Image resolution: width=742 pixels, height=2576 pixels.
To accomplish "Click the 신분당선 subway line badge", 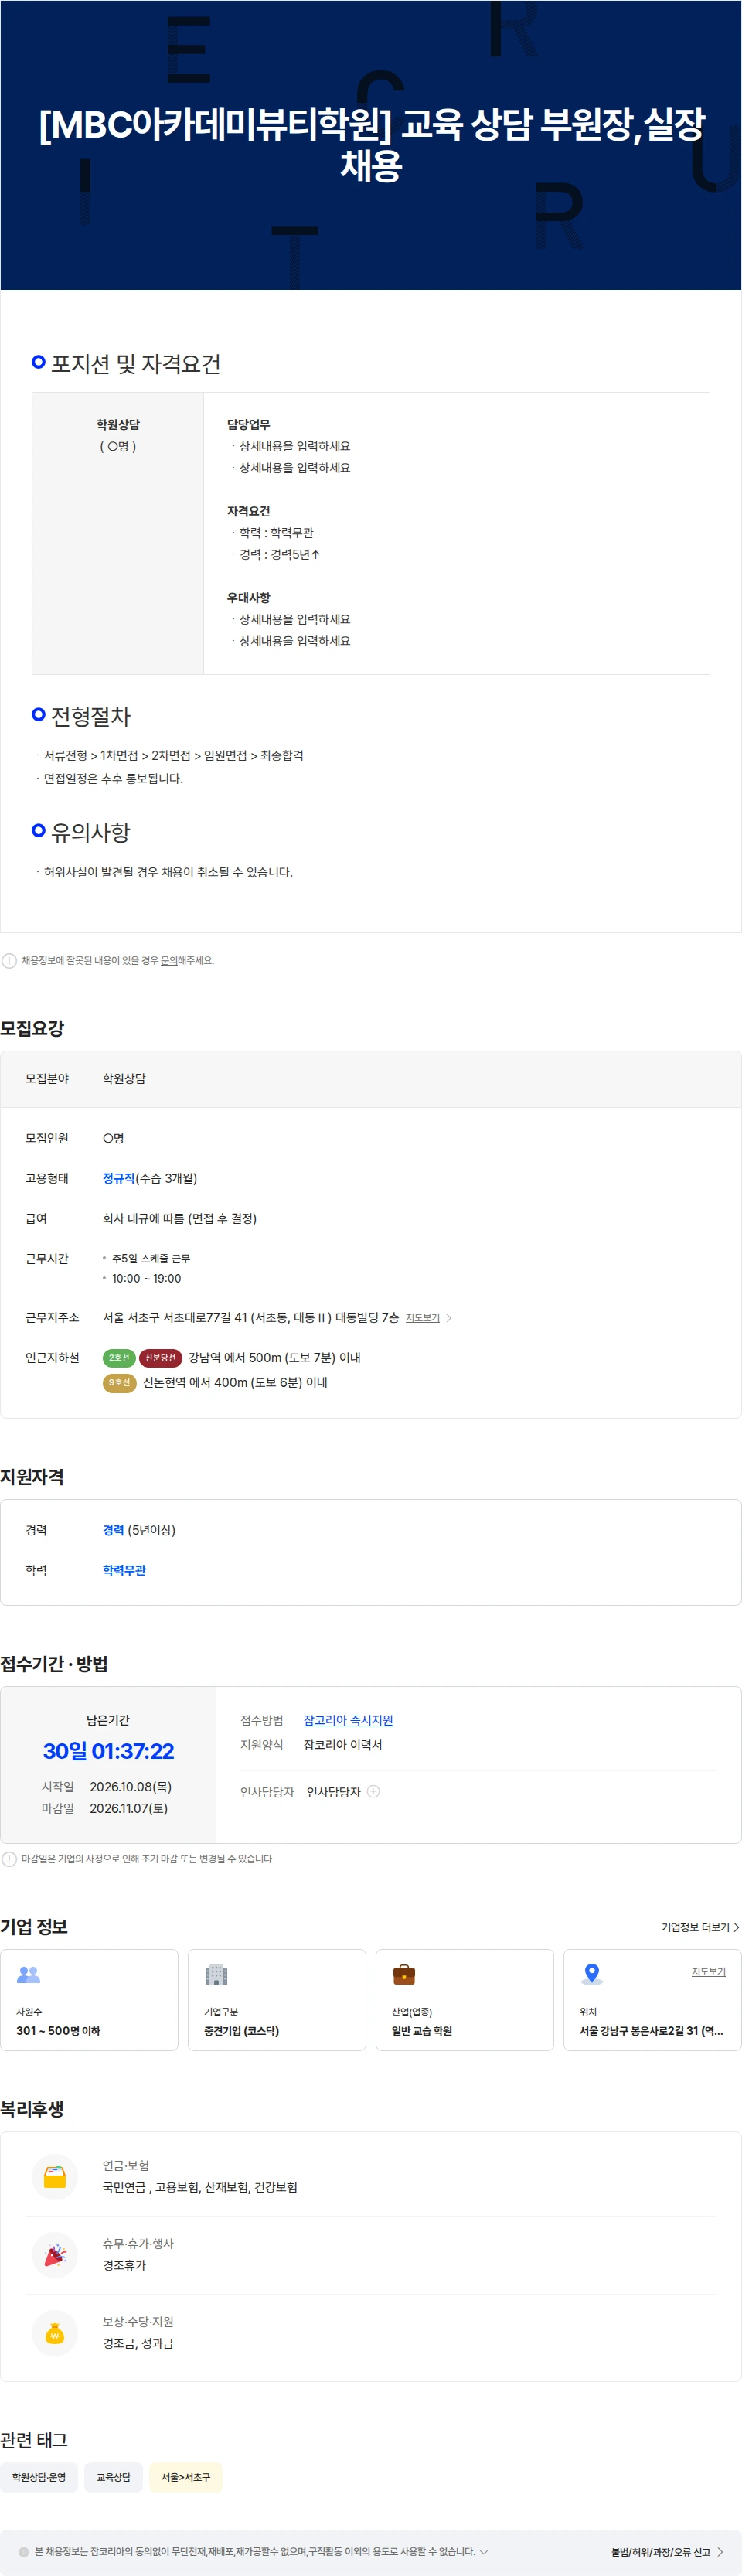I will [x=160, y=1357].
